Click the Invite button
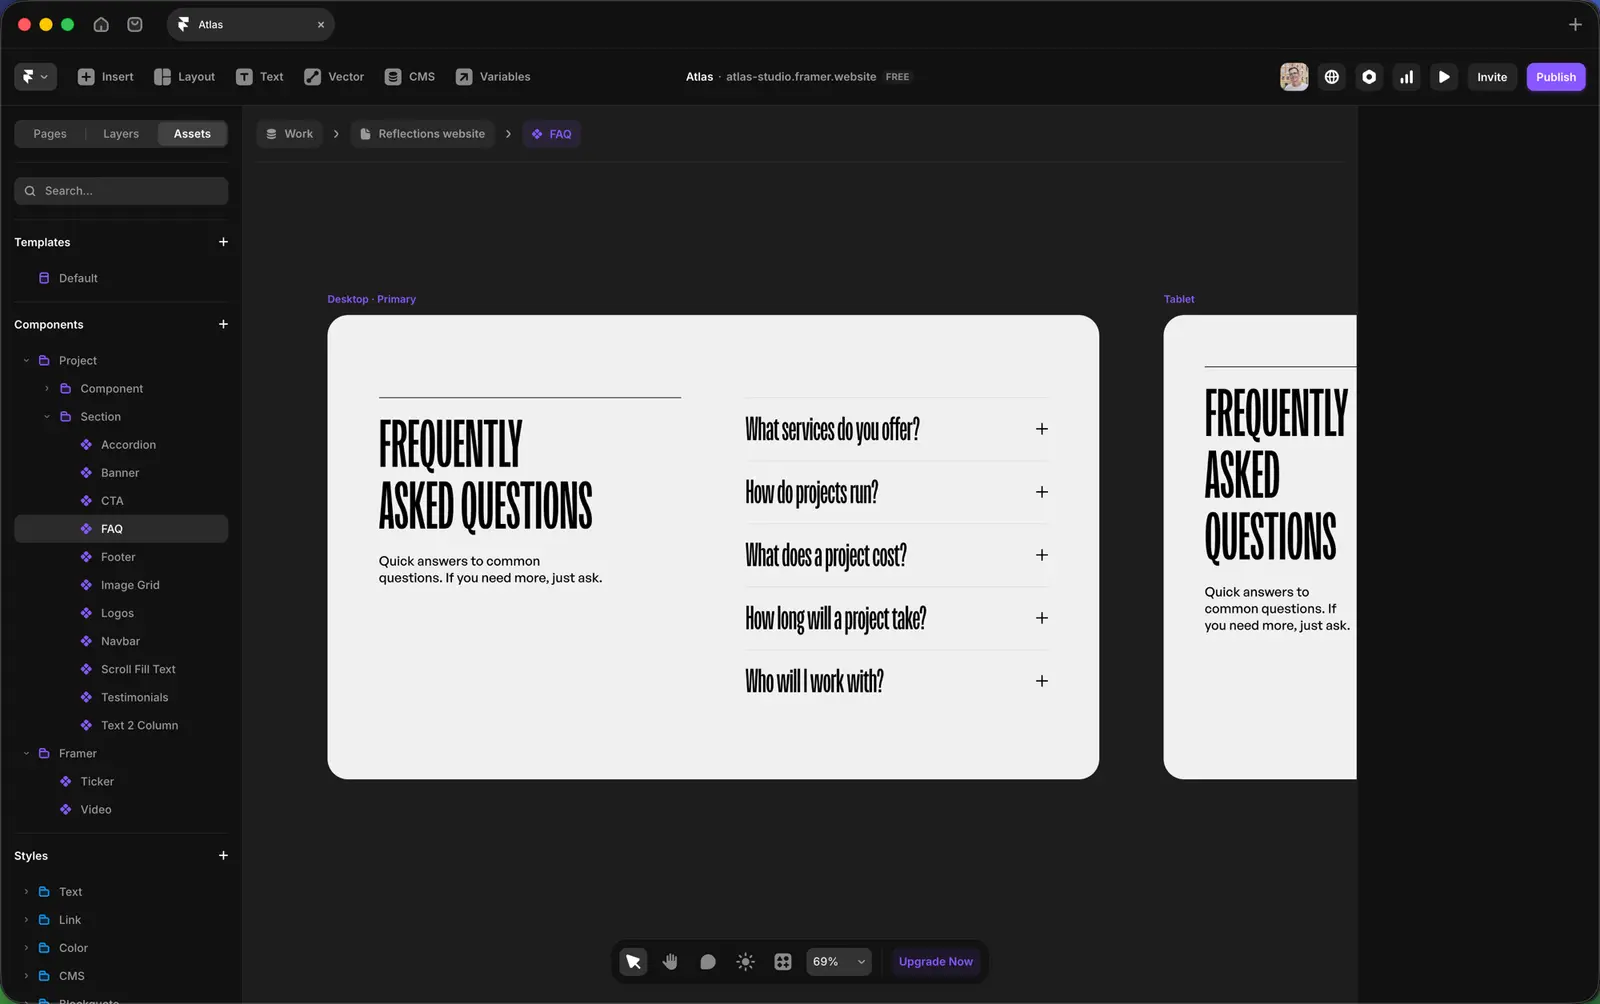This screenshot has height=1004, width=1600. [1492, 77]
